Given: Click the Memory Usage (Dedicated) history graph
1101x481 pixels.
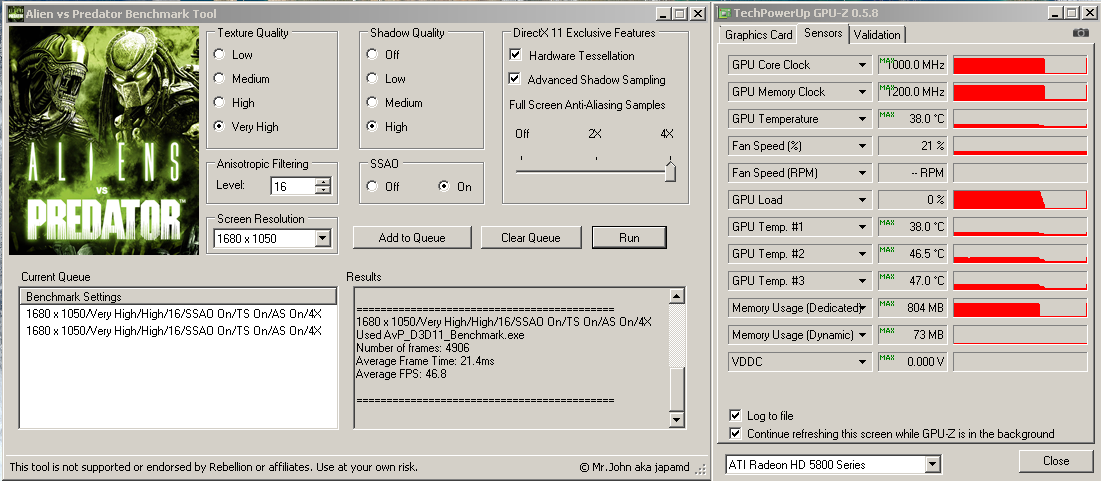Looking at the screenshot, I should 1021,308.
